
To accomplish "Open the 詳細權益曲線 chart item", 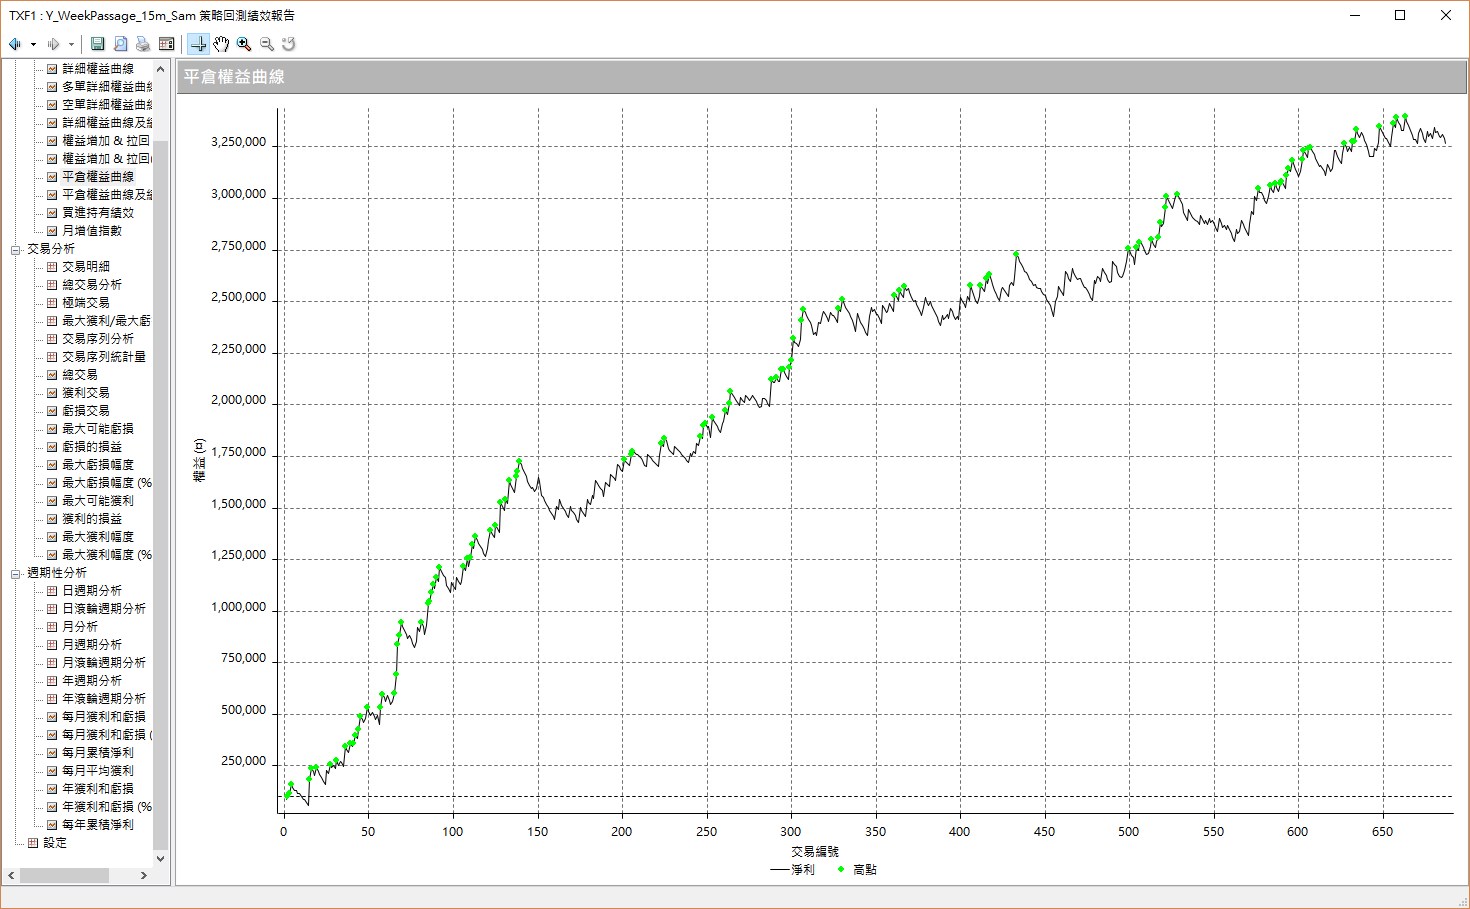I will click(x=98, y=69).
